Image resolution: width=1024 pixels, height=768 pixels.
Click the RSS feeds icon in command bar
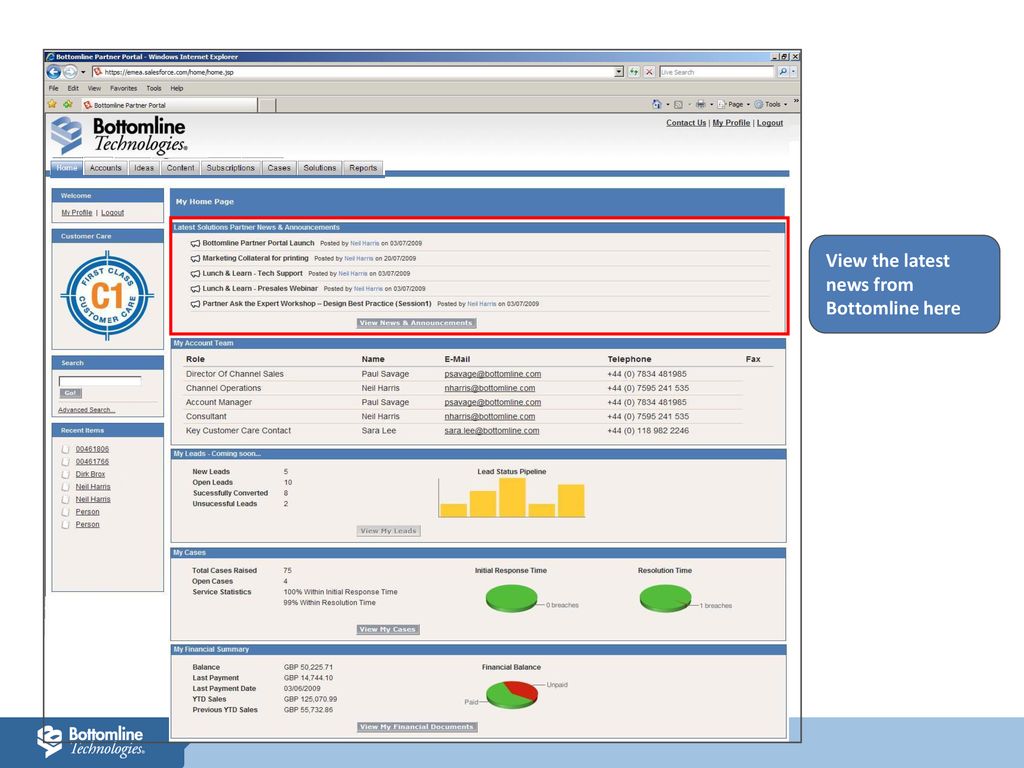point(679,104)
